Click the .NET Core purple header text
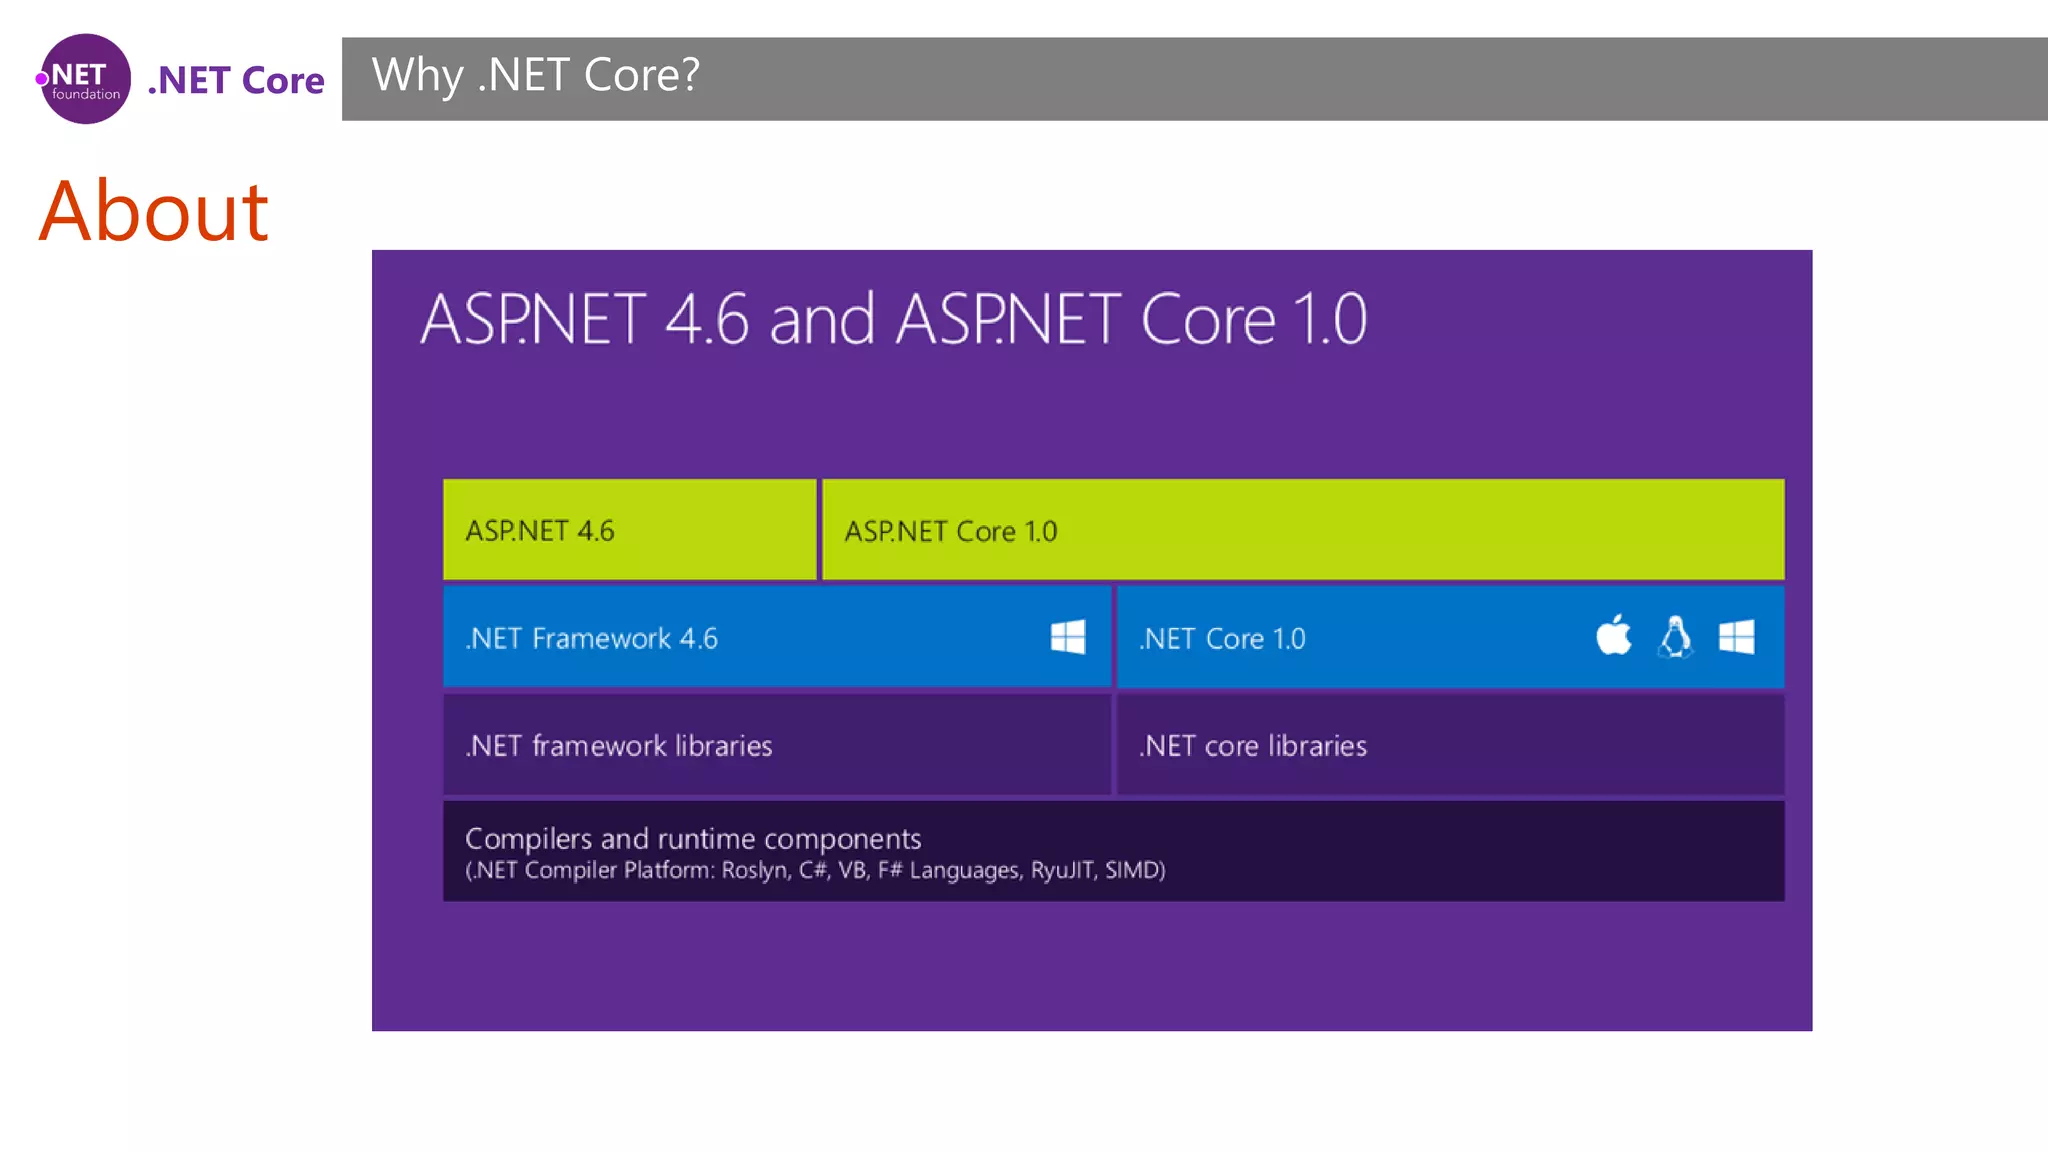This screenshot has width=2048, height=1152. [x=236, y=80]
